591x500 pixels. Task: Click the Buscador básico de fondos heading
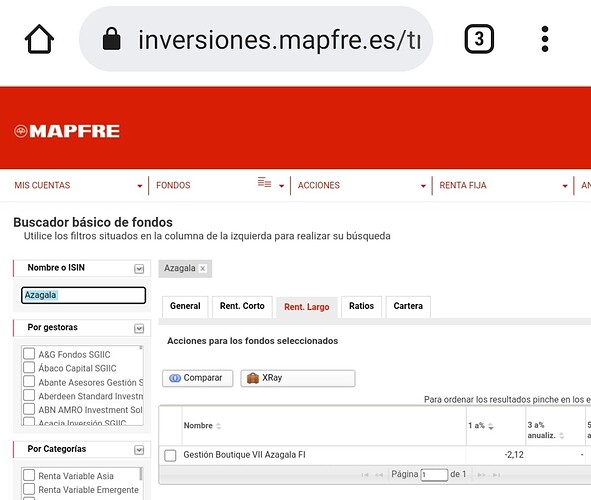93,222
